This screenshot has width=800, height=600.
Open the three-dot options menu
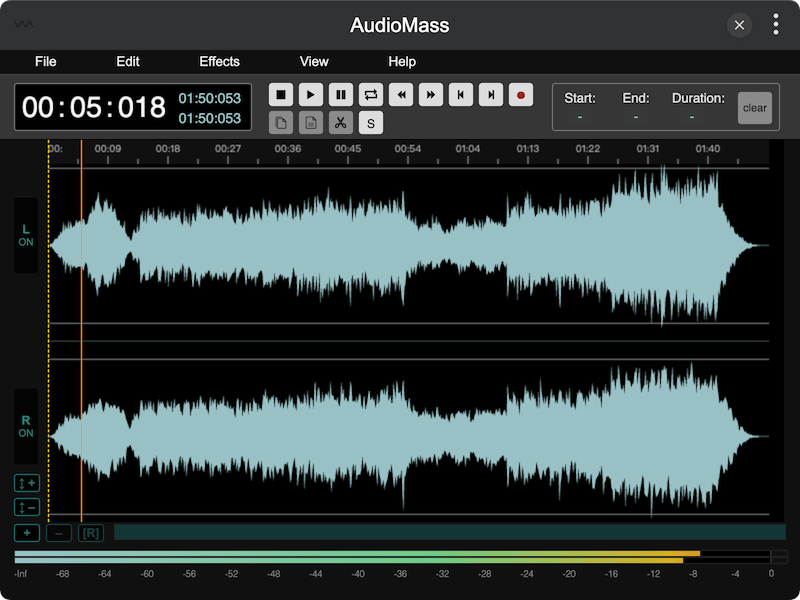[776, 24]
